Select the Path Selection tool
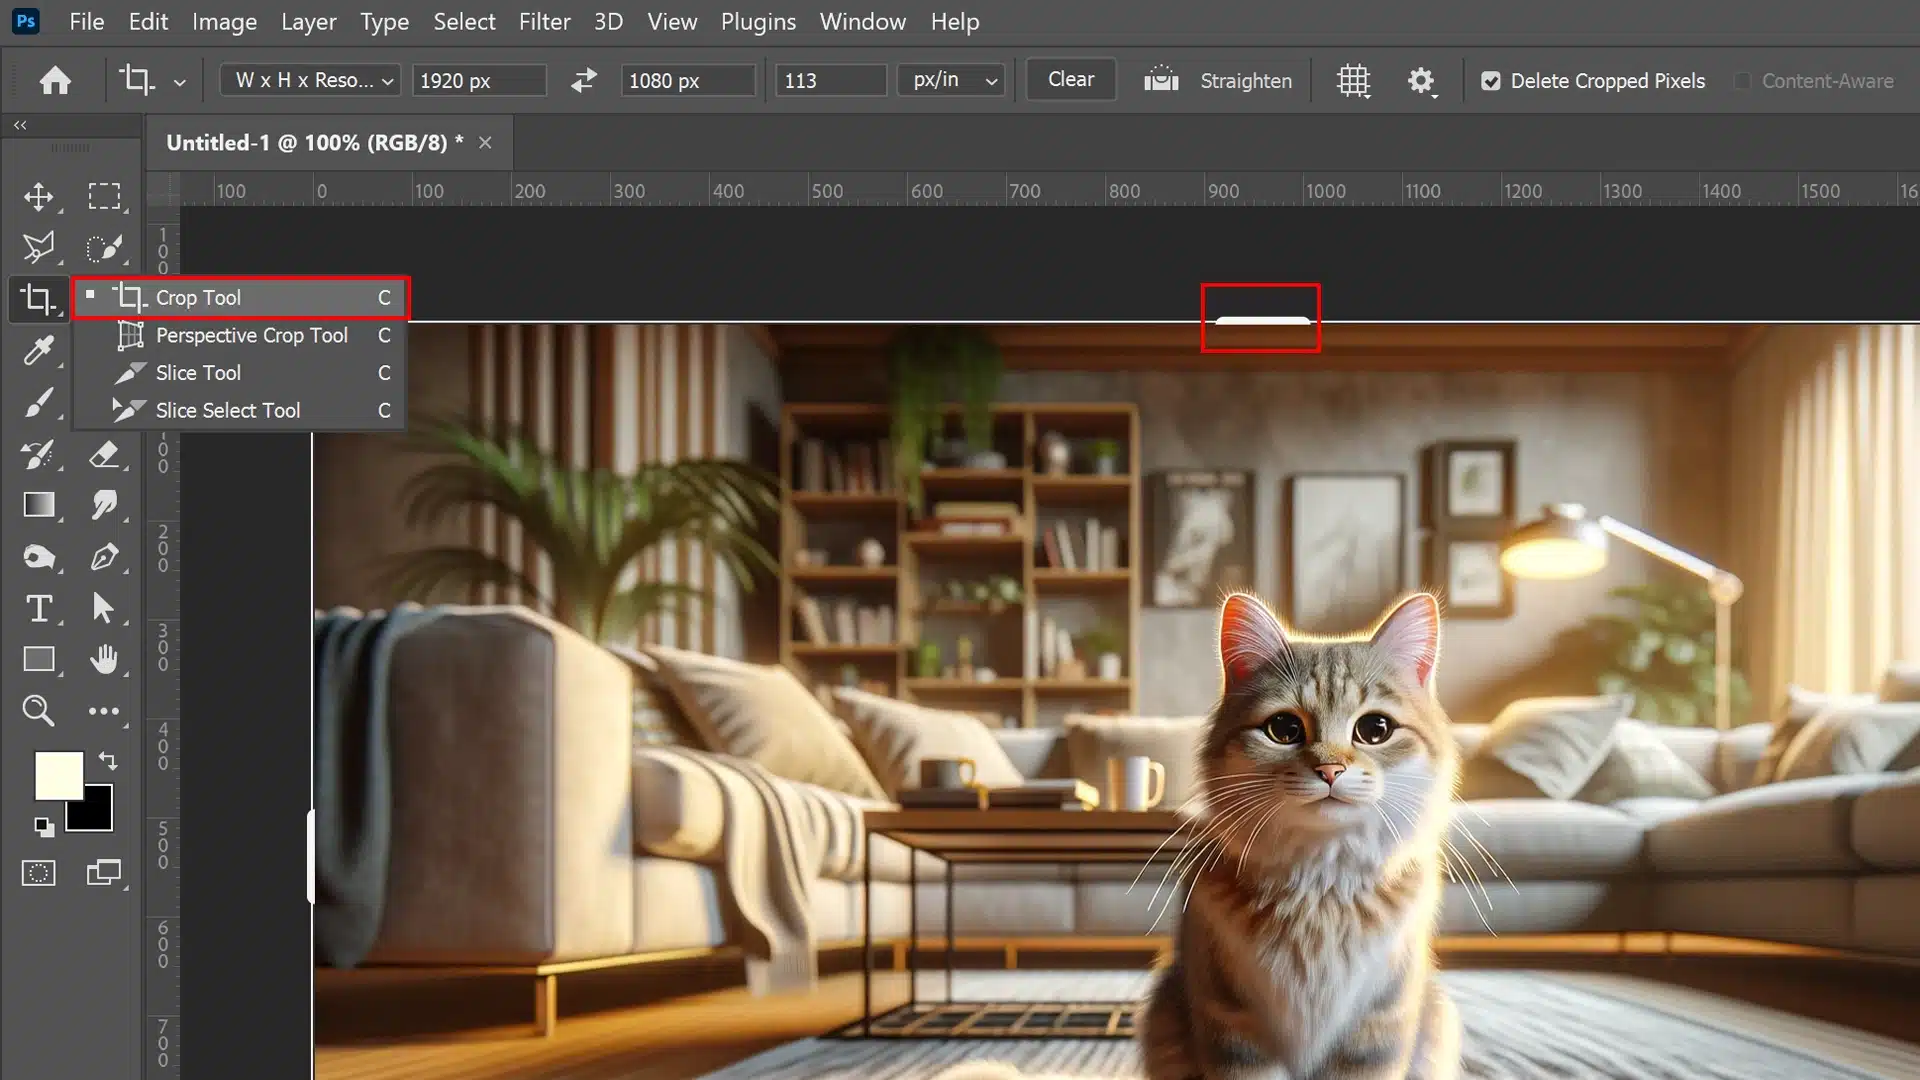This screenshot has height=1080, width=1920. (x=104, y=608)
